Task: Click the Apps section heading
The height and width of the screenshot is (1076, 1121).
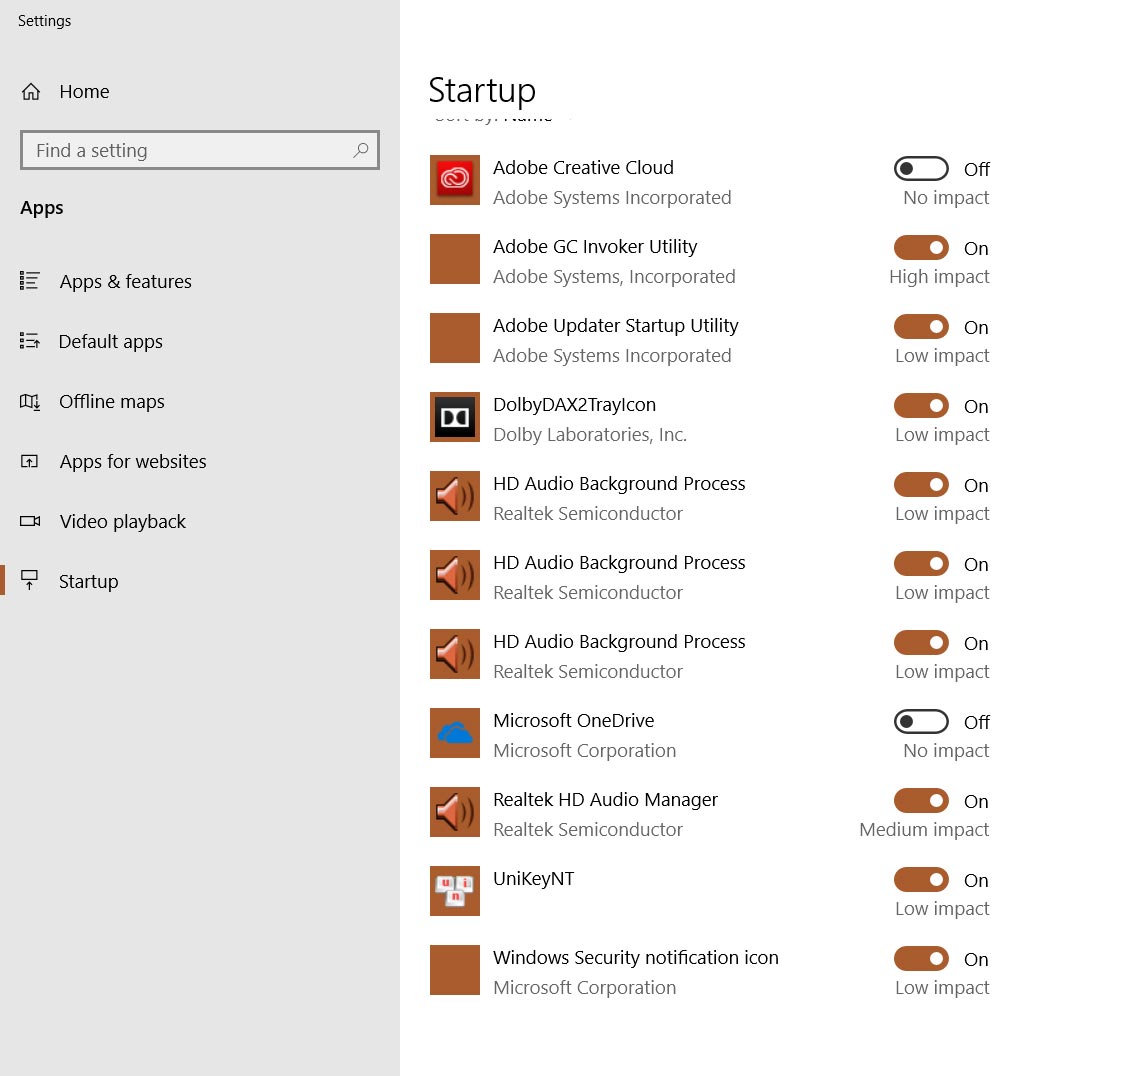Action: 41,208
